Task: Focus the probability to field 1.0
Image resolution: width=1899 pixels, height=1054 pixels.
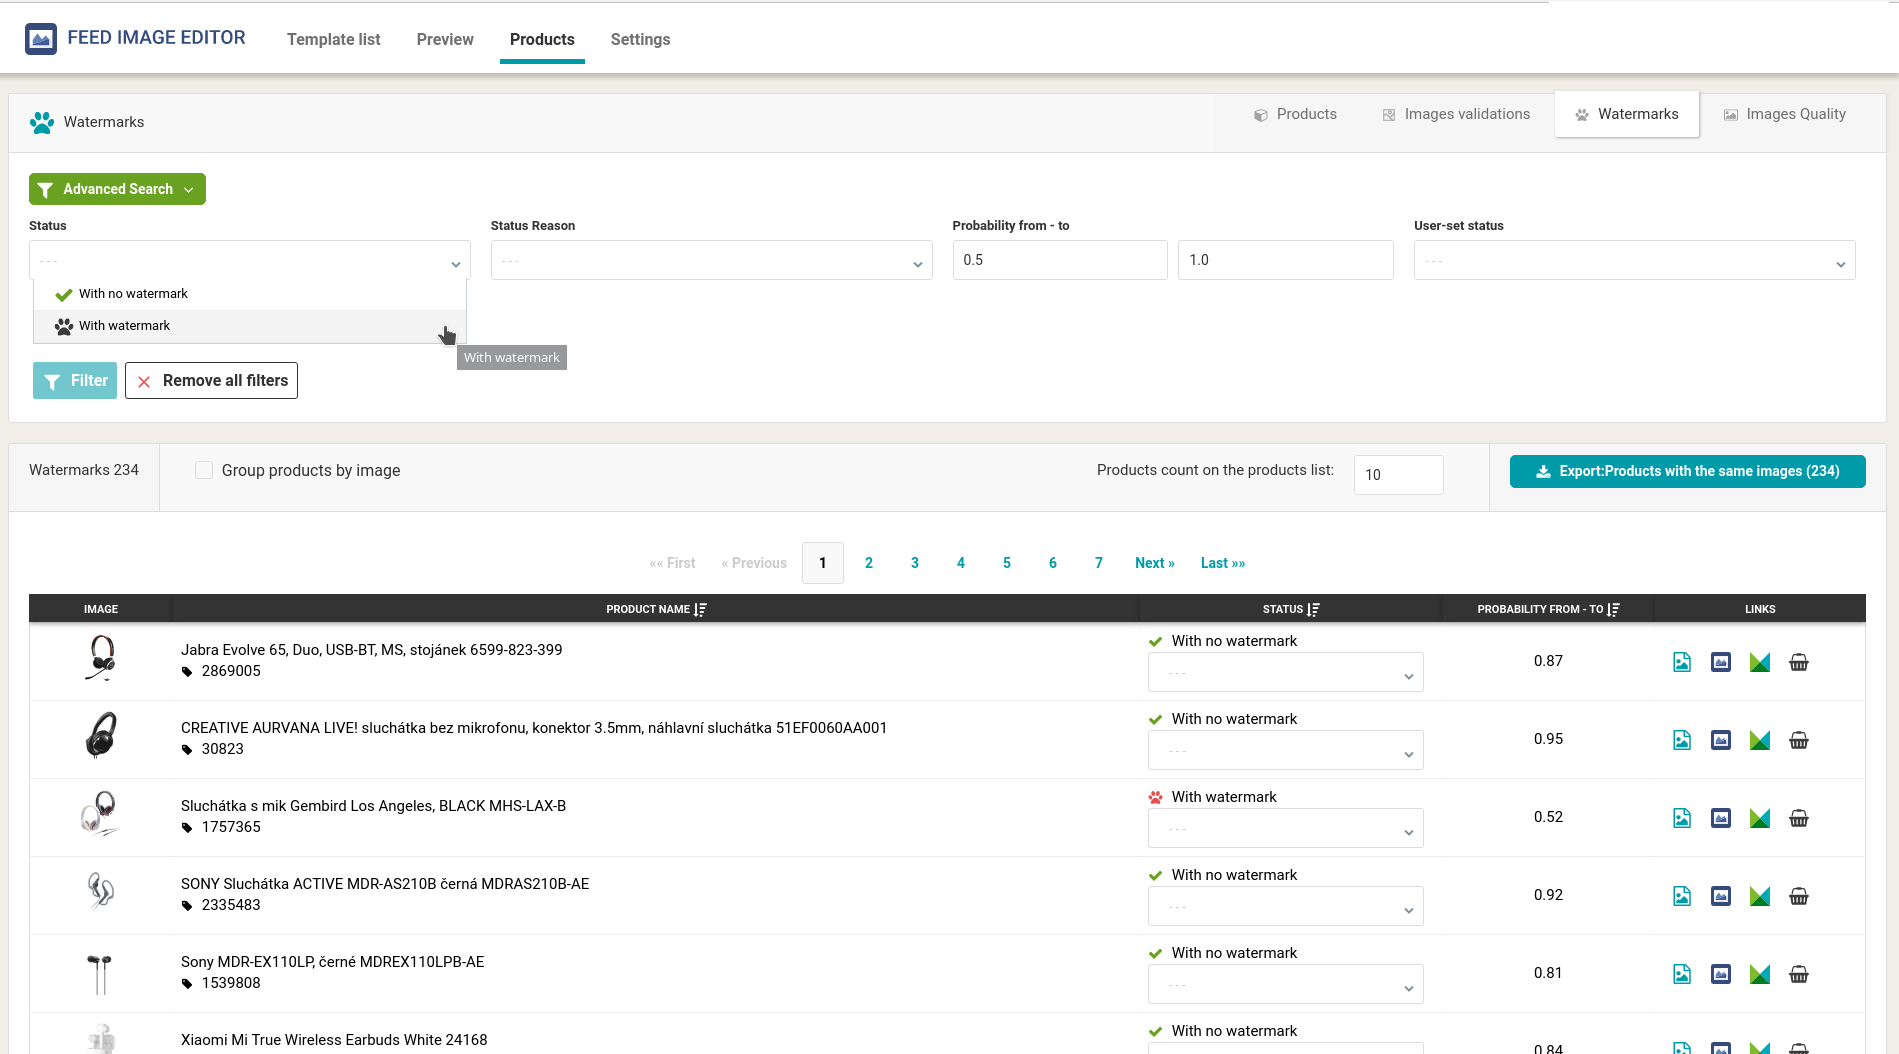Action: coord(1286,260)
